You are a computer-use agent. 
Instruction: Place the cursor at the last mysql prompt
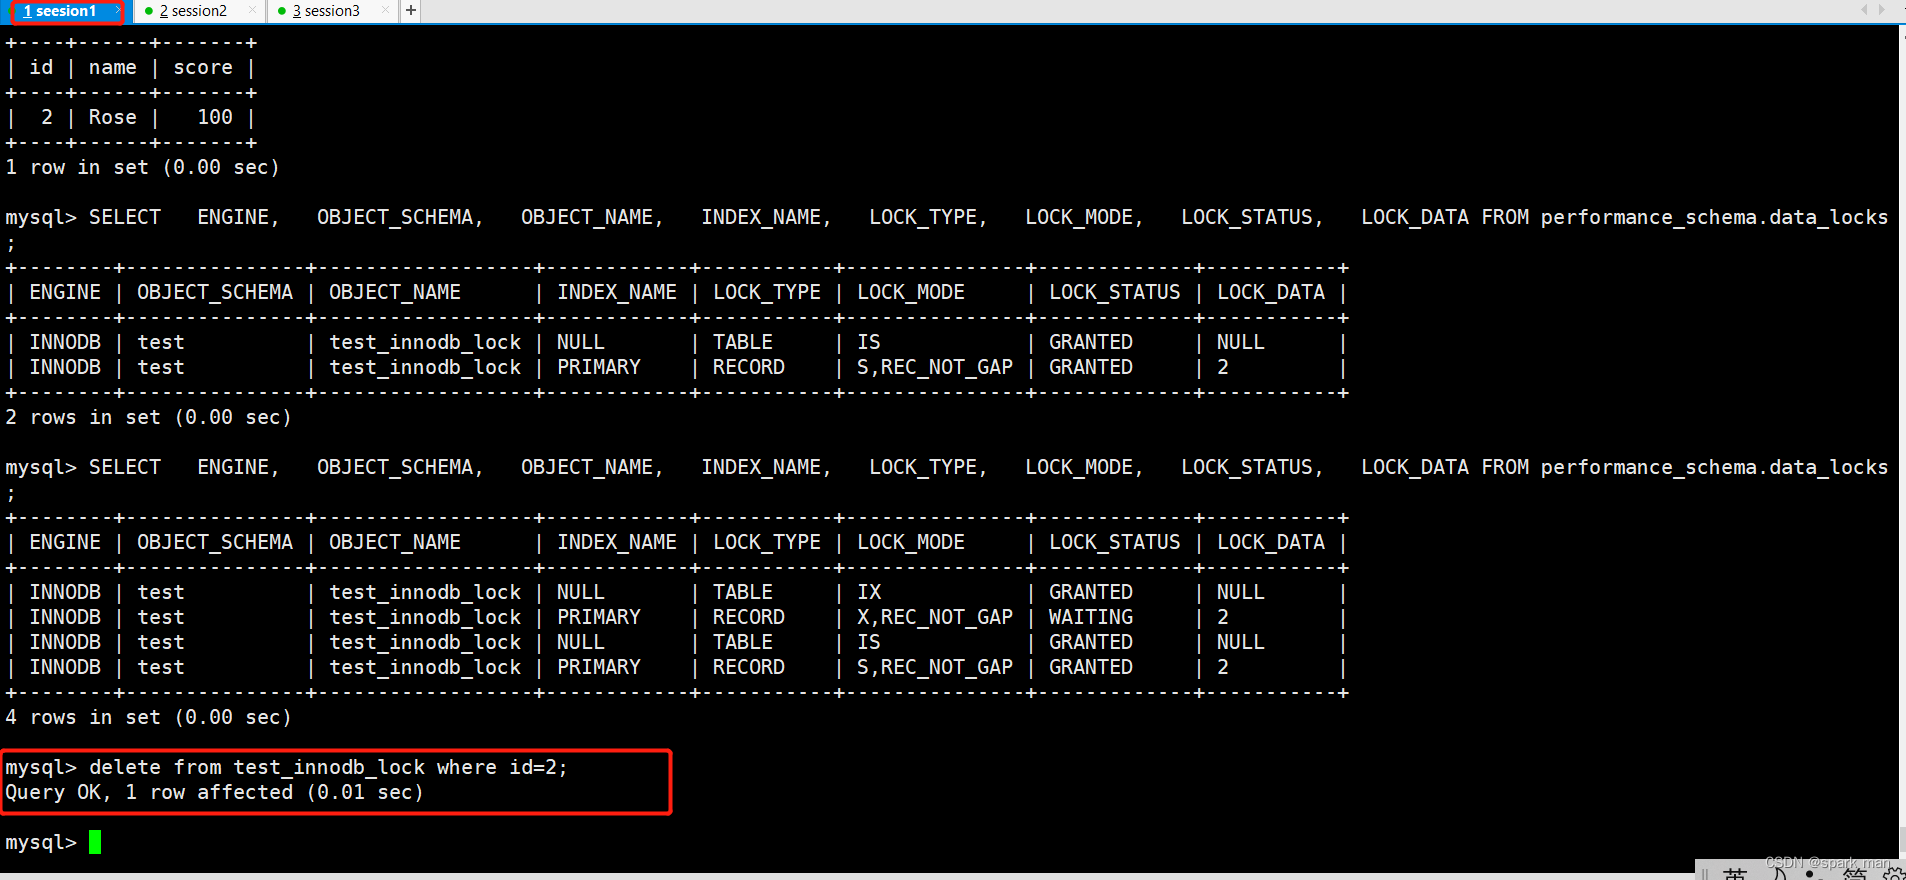(x=95, y=842)
